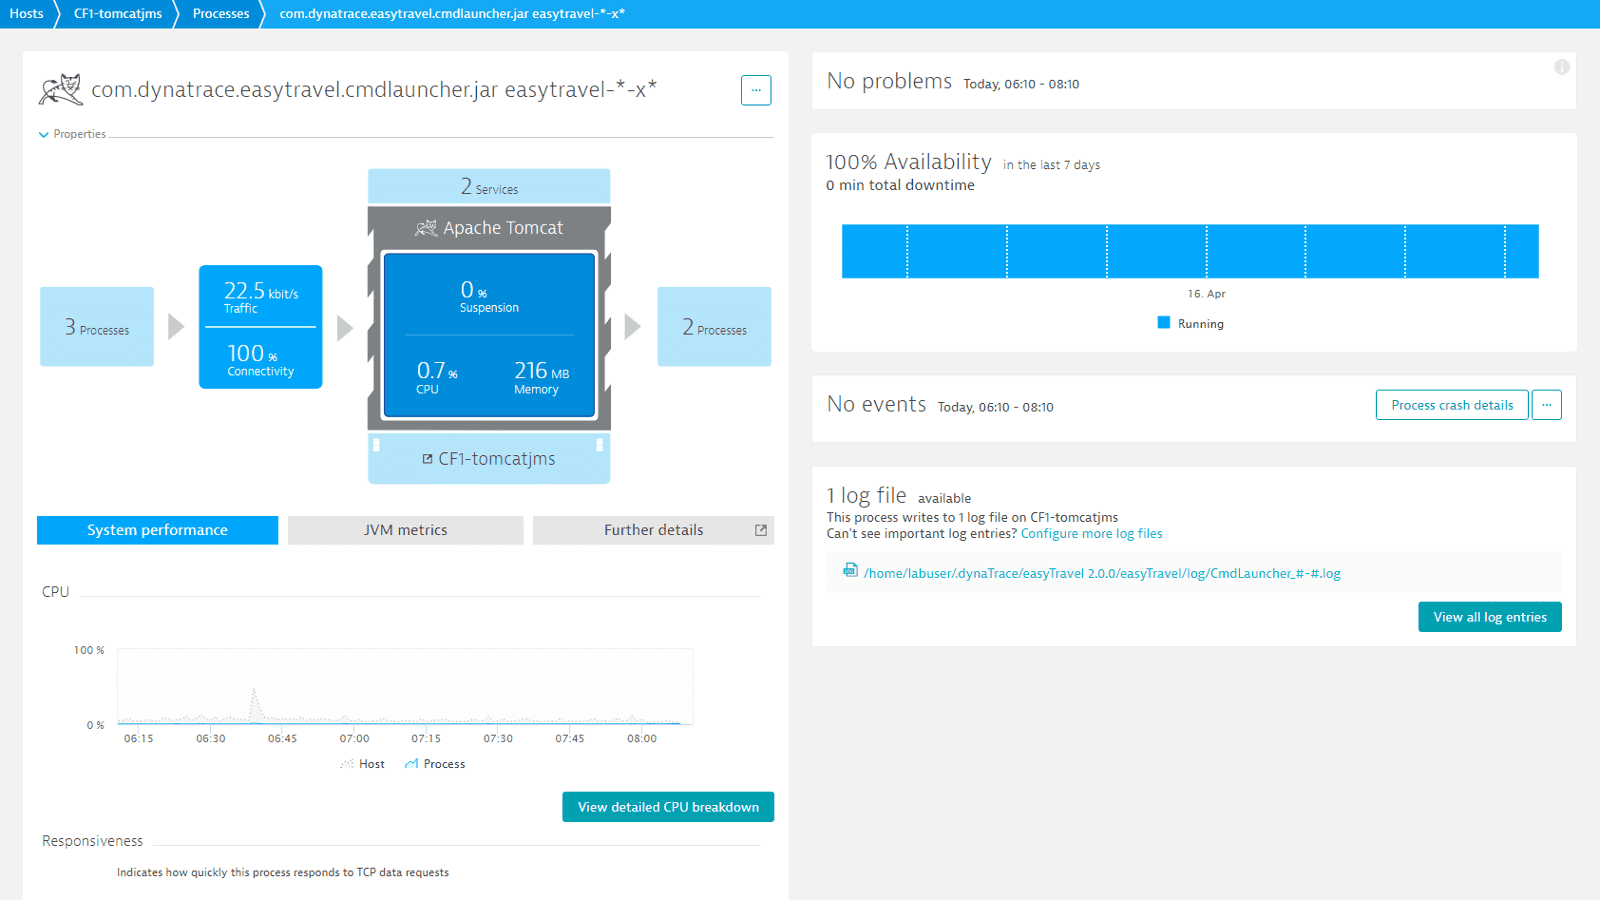
Task: Open the Further details tab
Action: pyautogui.click(x=653, y=530)
